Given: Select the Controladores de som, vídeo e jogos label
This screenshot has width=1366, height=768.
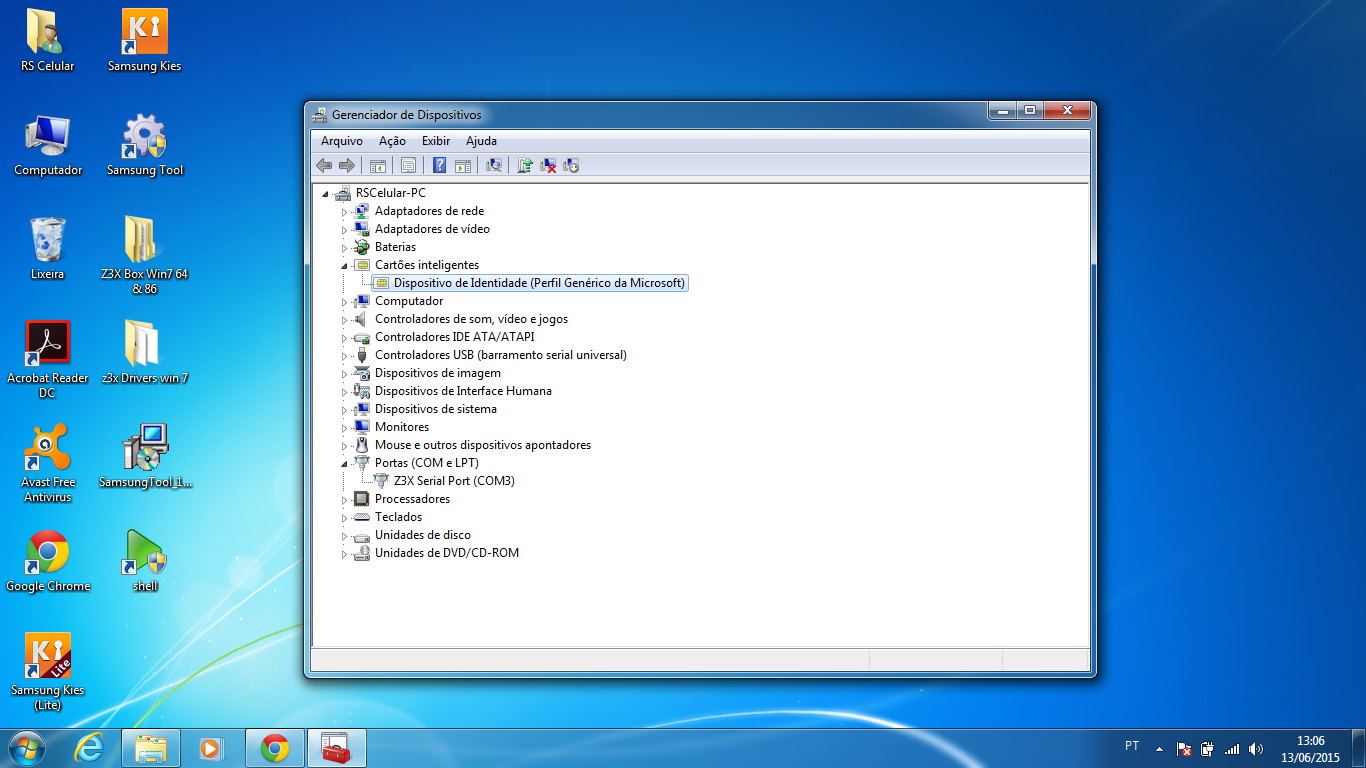Looking at the screenshot, I should coord(471,319).
